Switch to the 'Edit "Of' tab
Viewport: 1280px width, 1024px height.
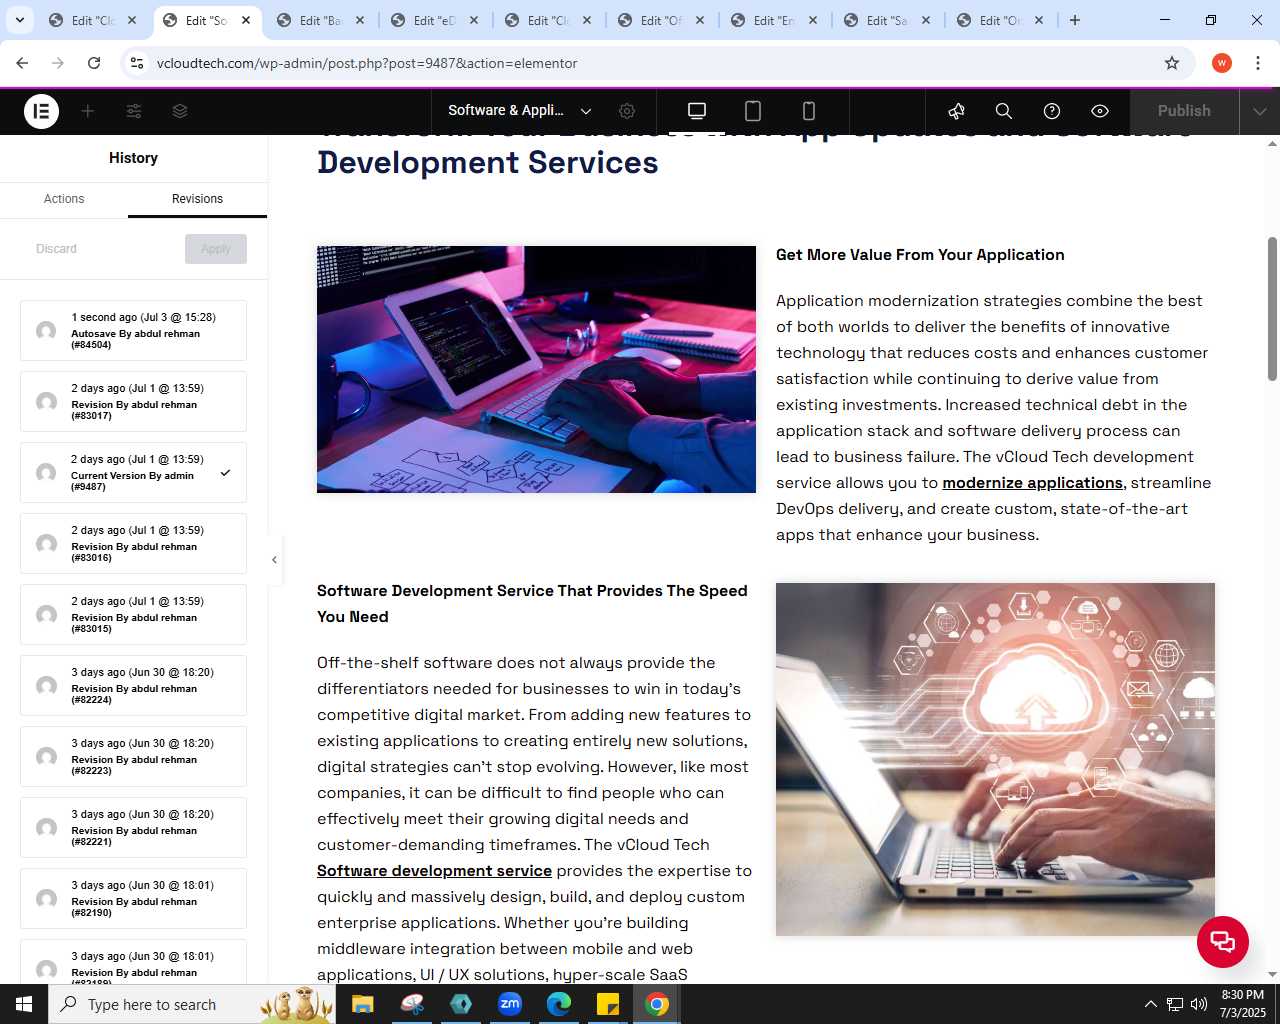pos(662,20)
